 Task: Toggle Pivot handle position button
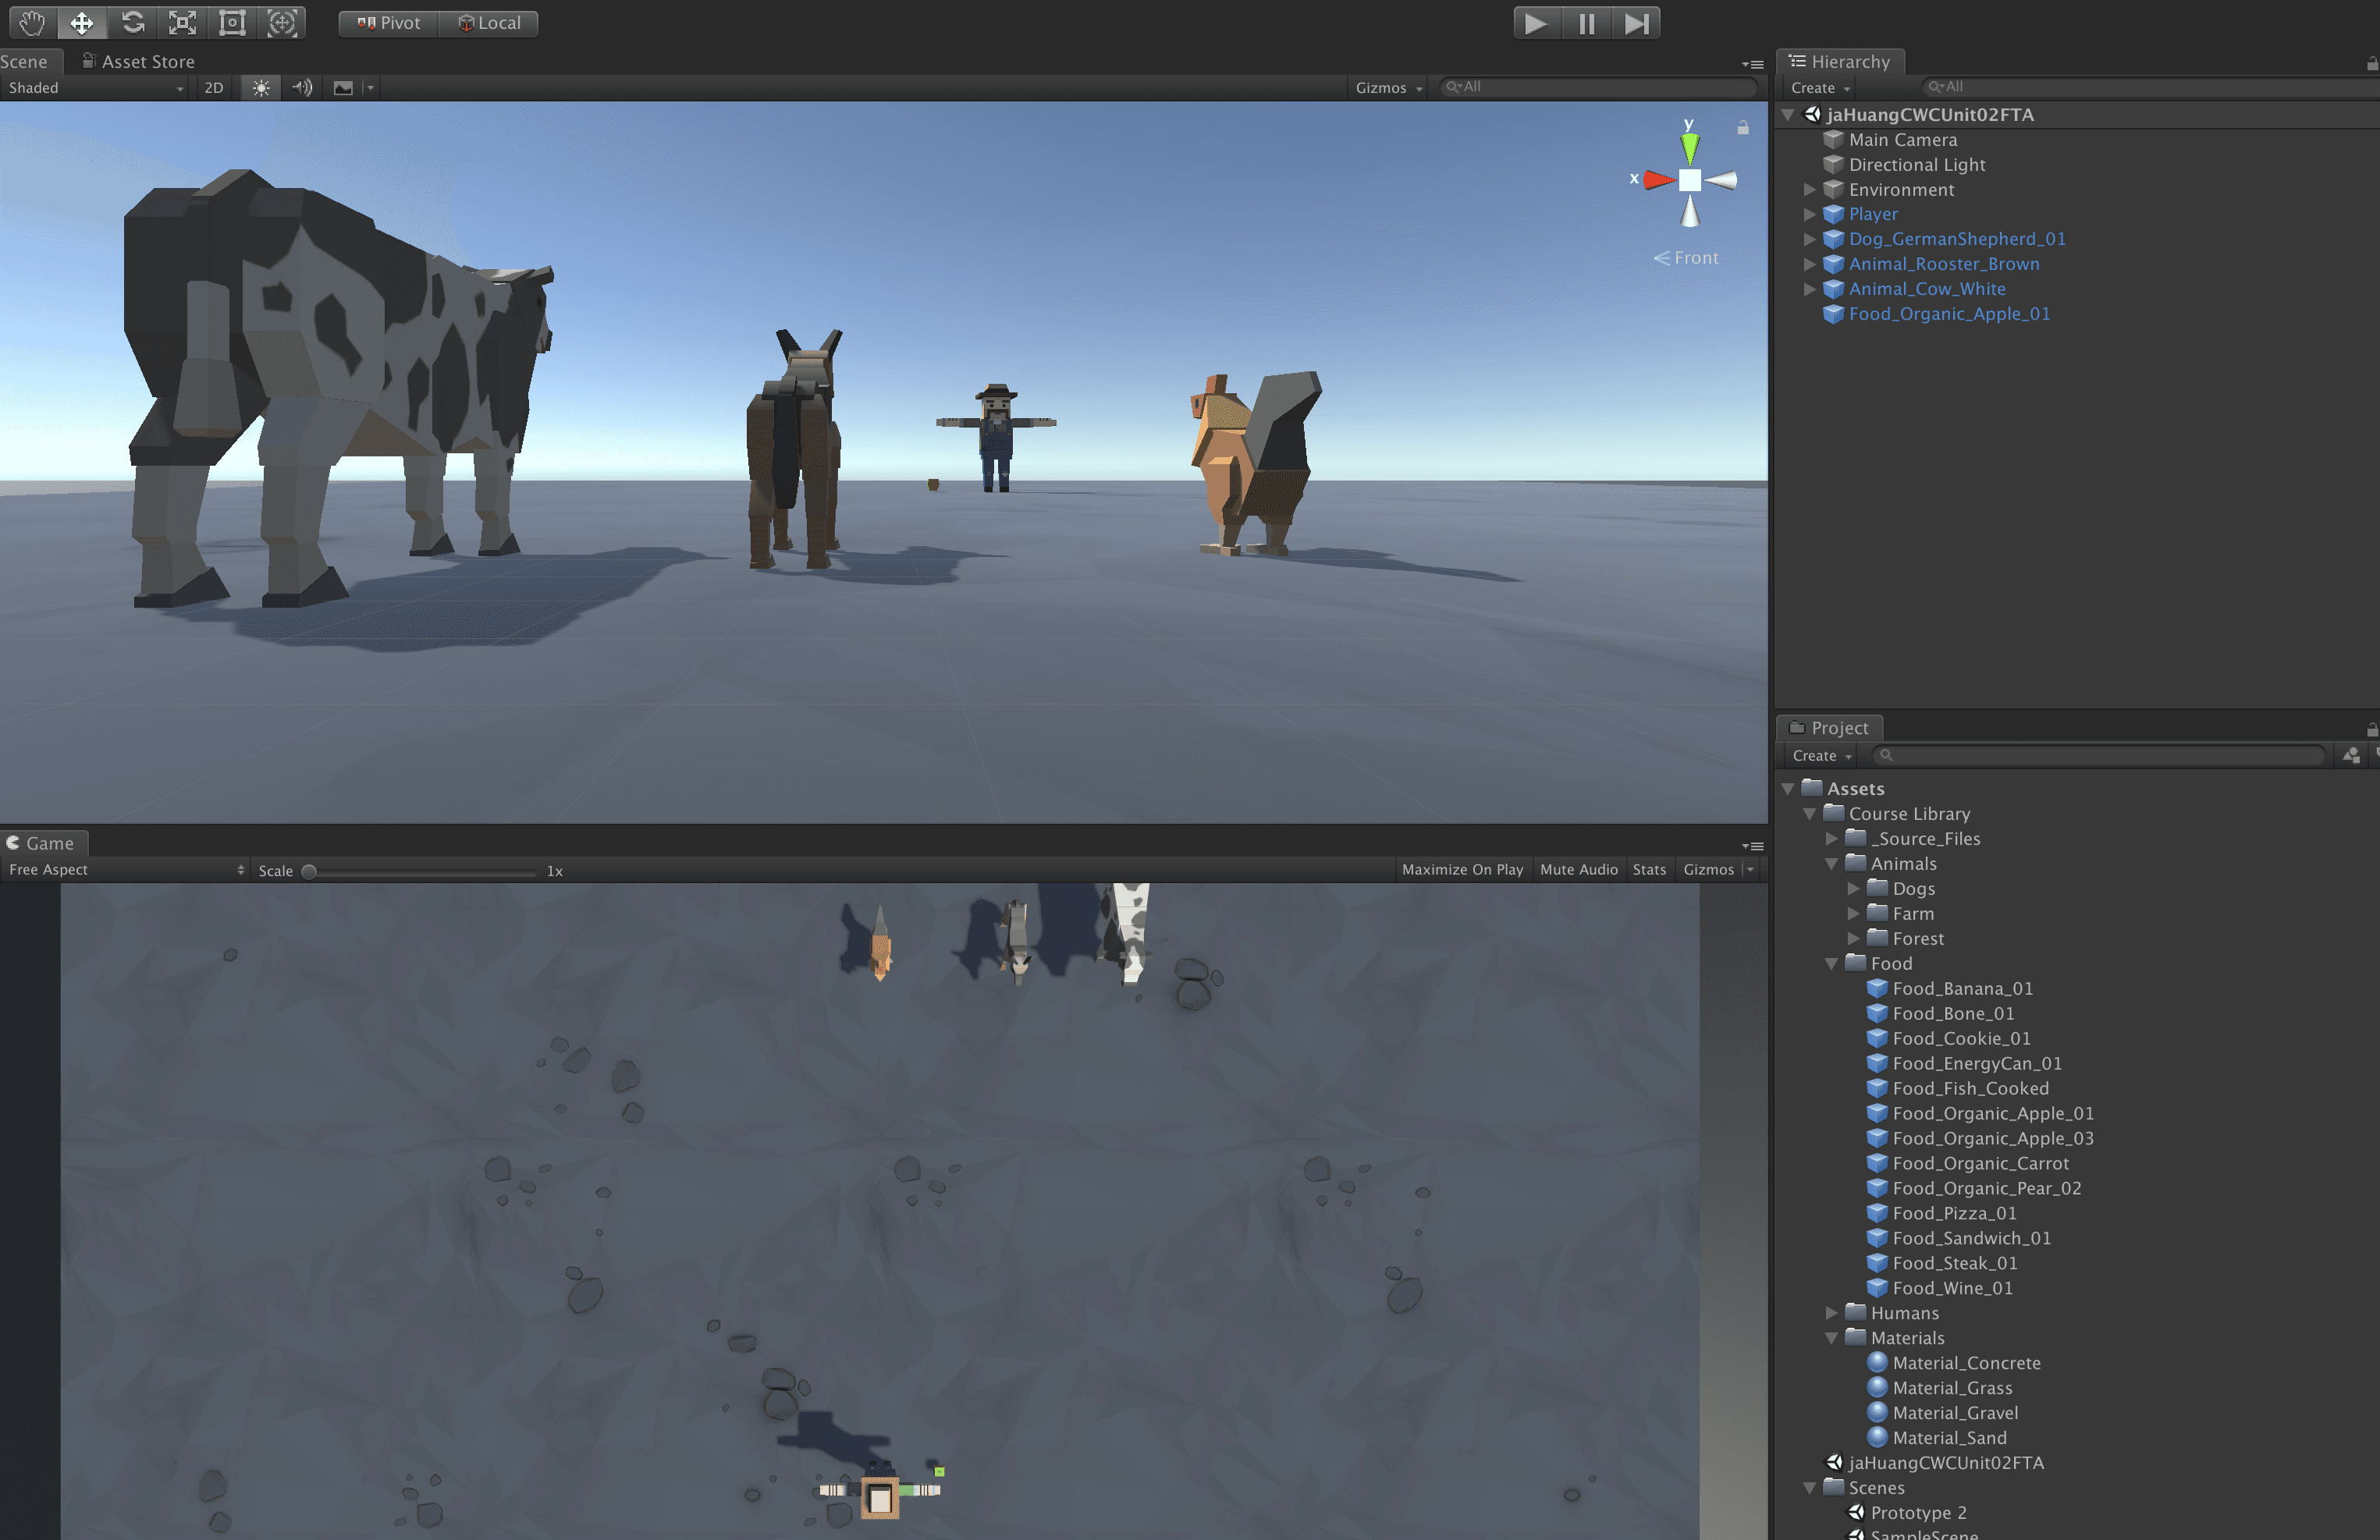(389, 23)
